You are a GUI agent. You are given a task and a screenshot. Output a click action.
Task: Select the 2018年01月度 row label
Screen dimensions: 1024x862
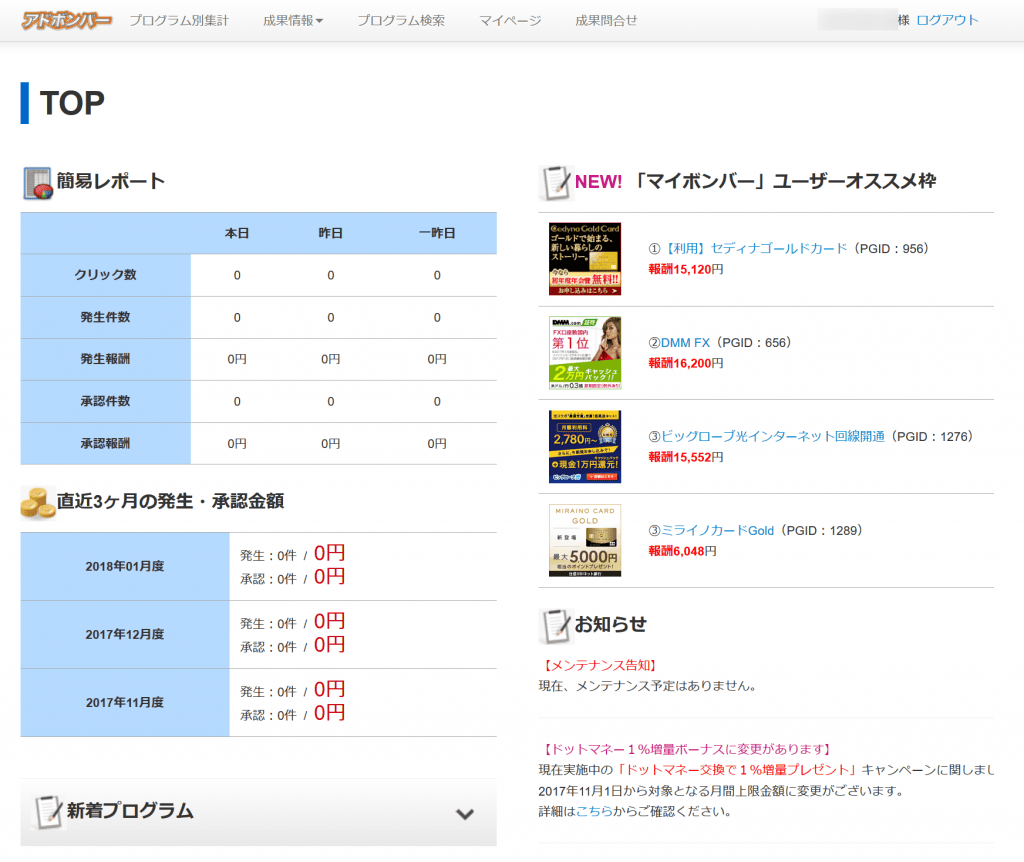[125, 567]
